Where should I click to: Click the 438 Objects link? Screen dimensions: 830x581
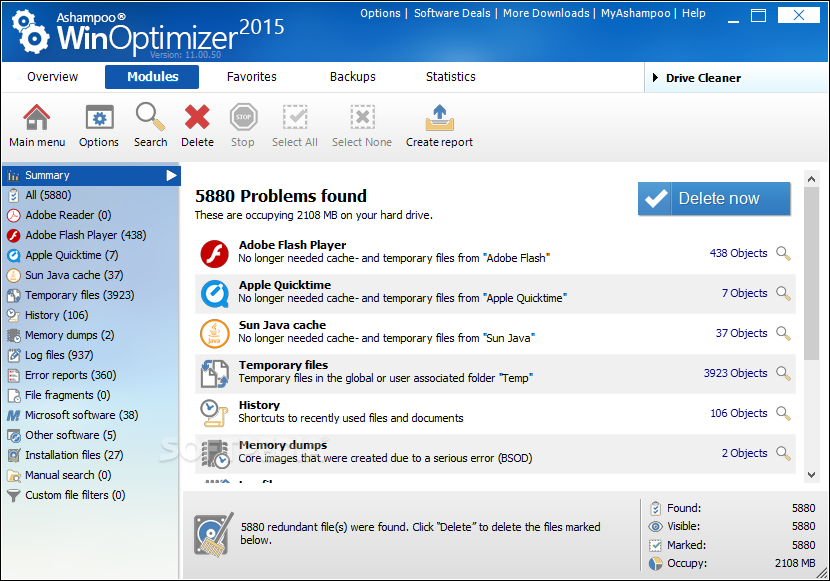coord(738,253)
